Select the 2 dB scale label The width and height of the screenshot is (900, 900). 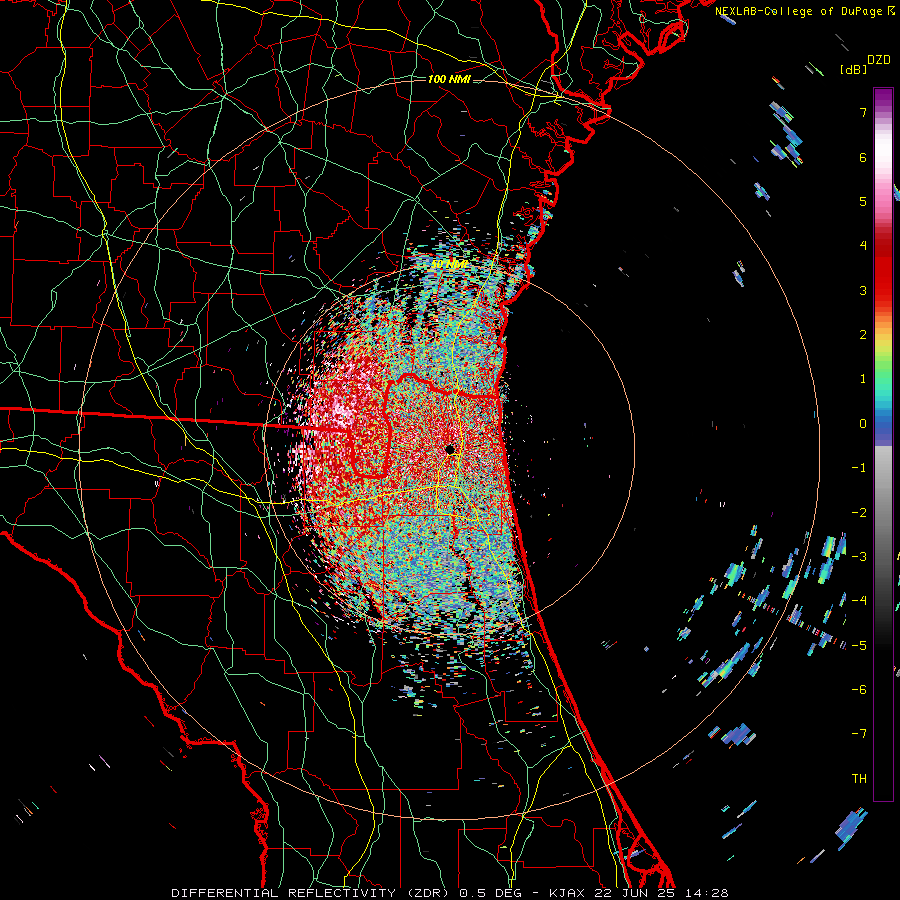click(863, 335)
